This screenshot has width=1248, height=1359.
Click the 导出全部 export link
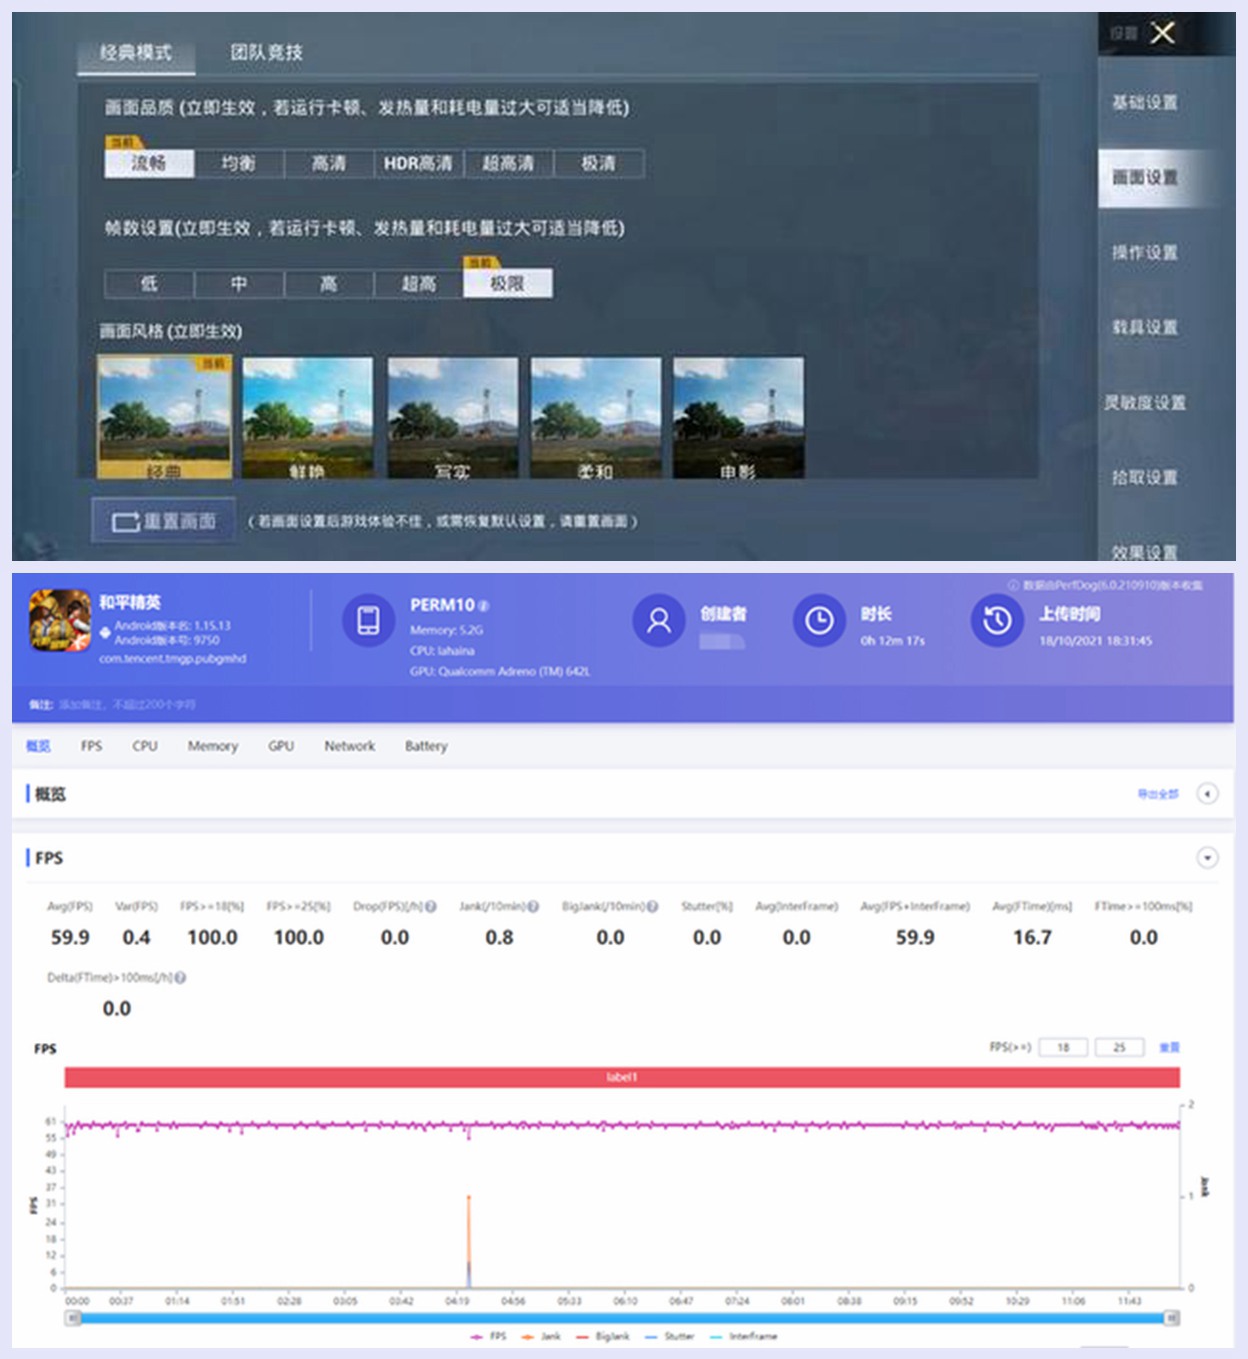pyautogui.click(x=1158, y=794)
